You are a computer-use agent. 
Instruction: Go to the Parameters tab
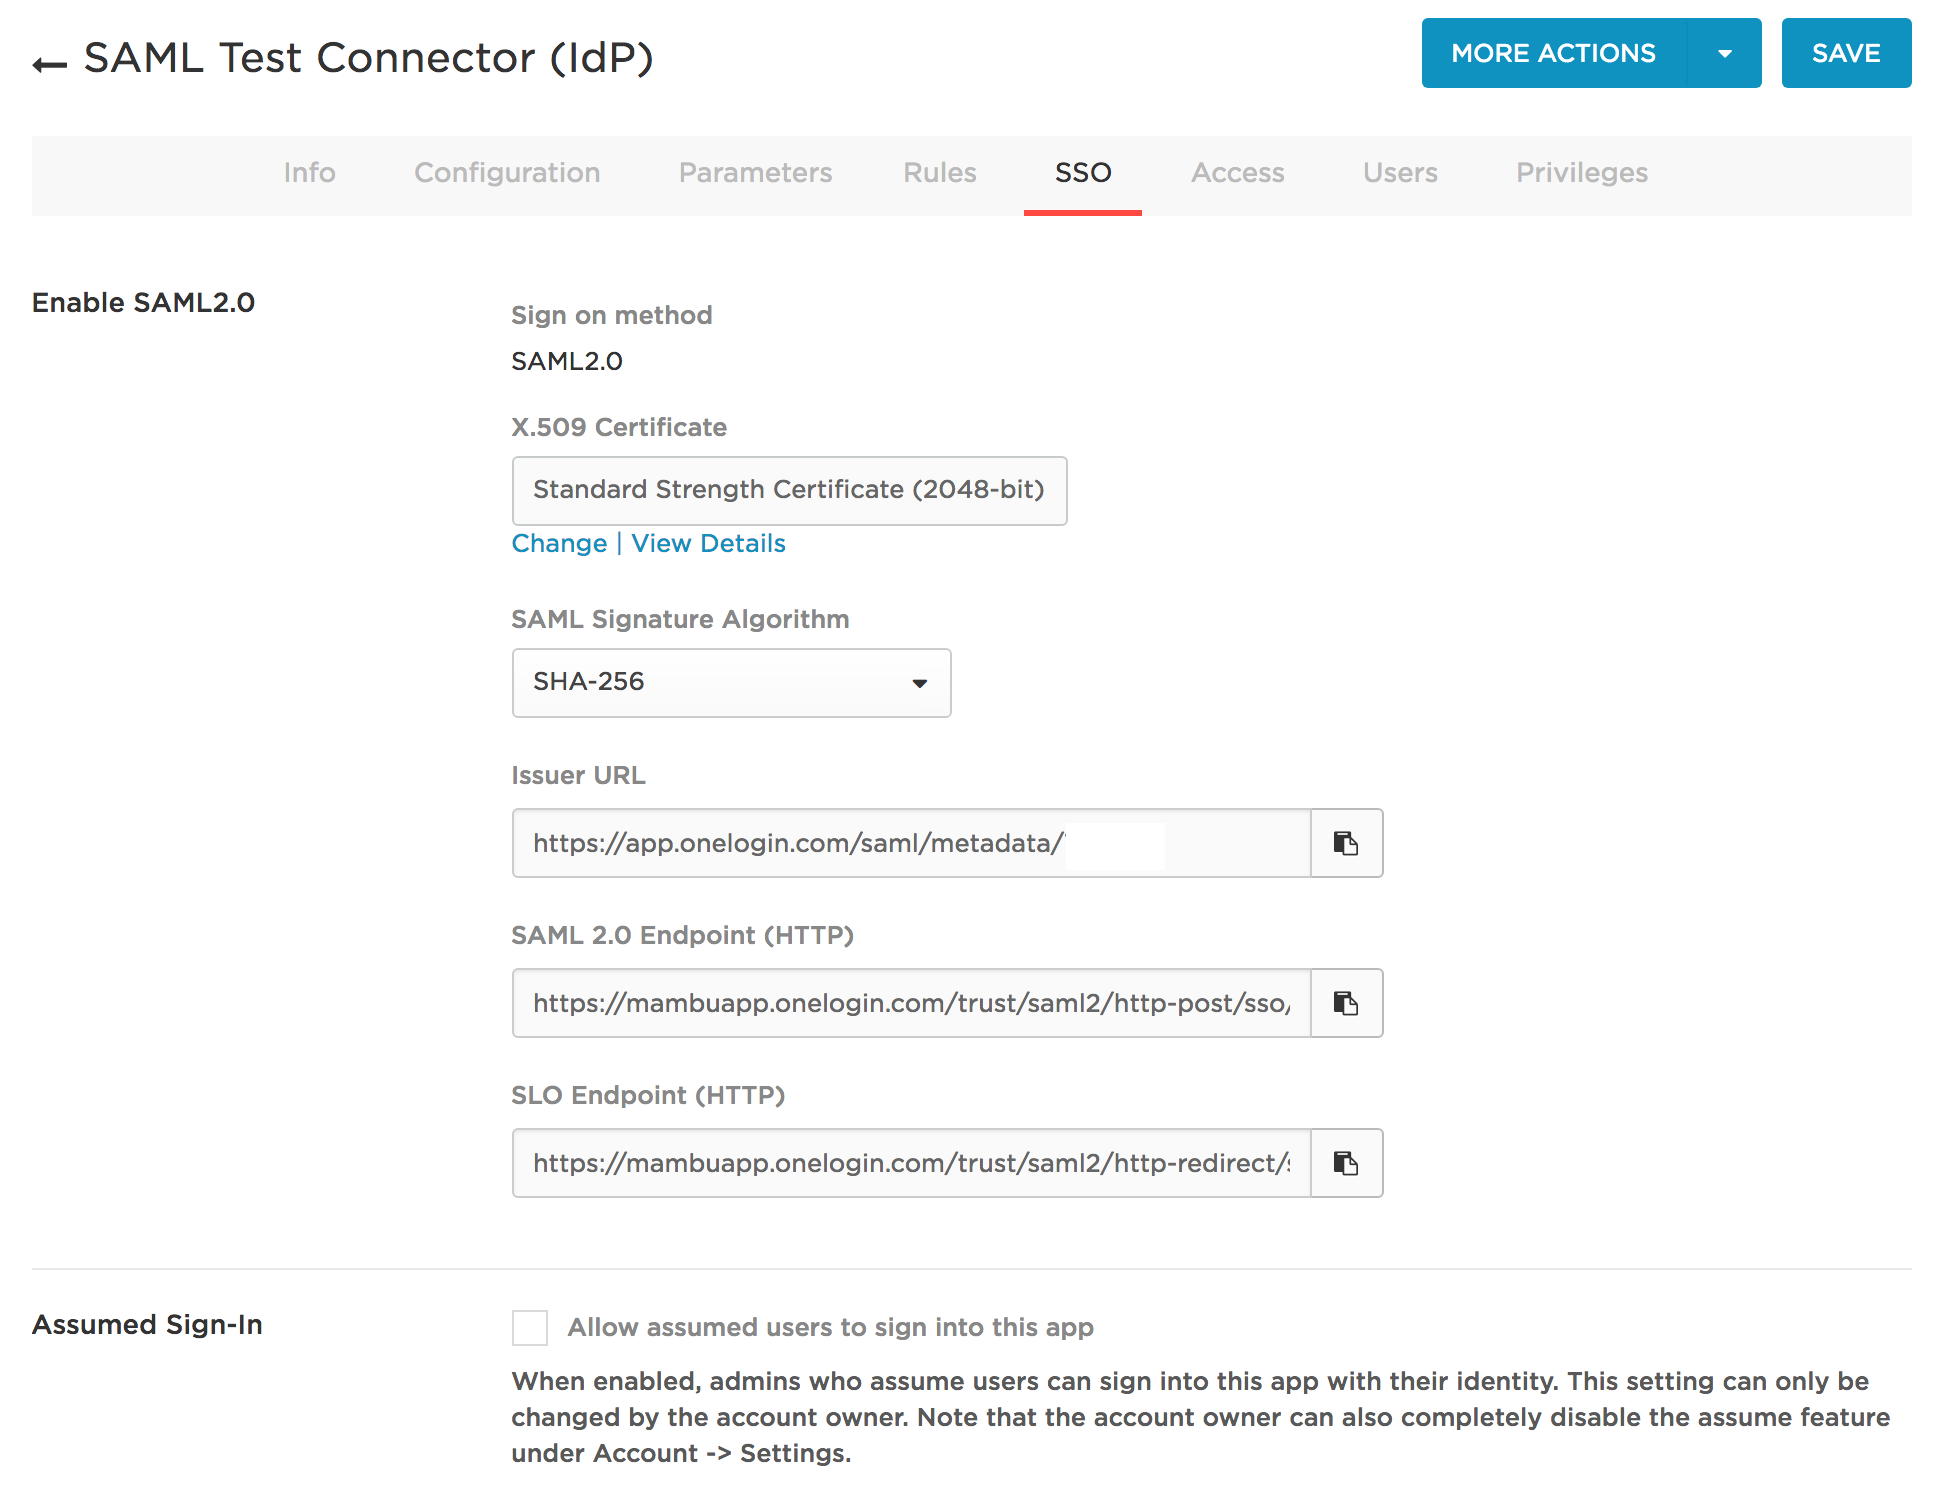(755, 173)
